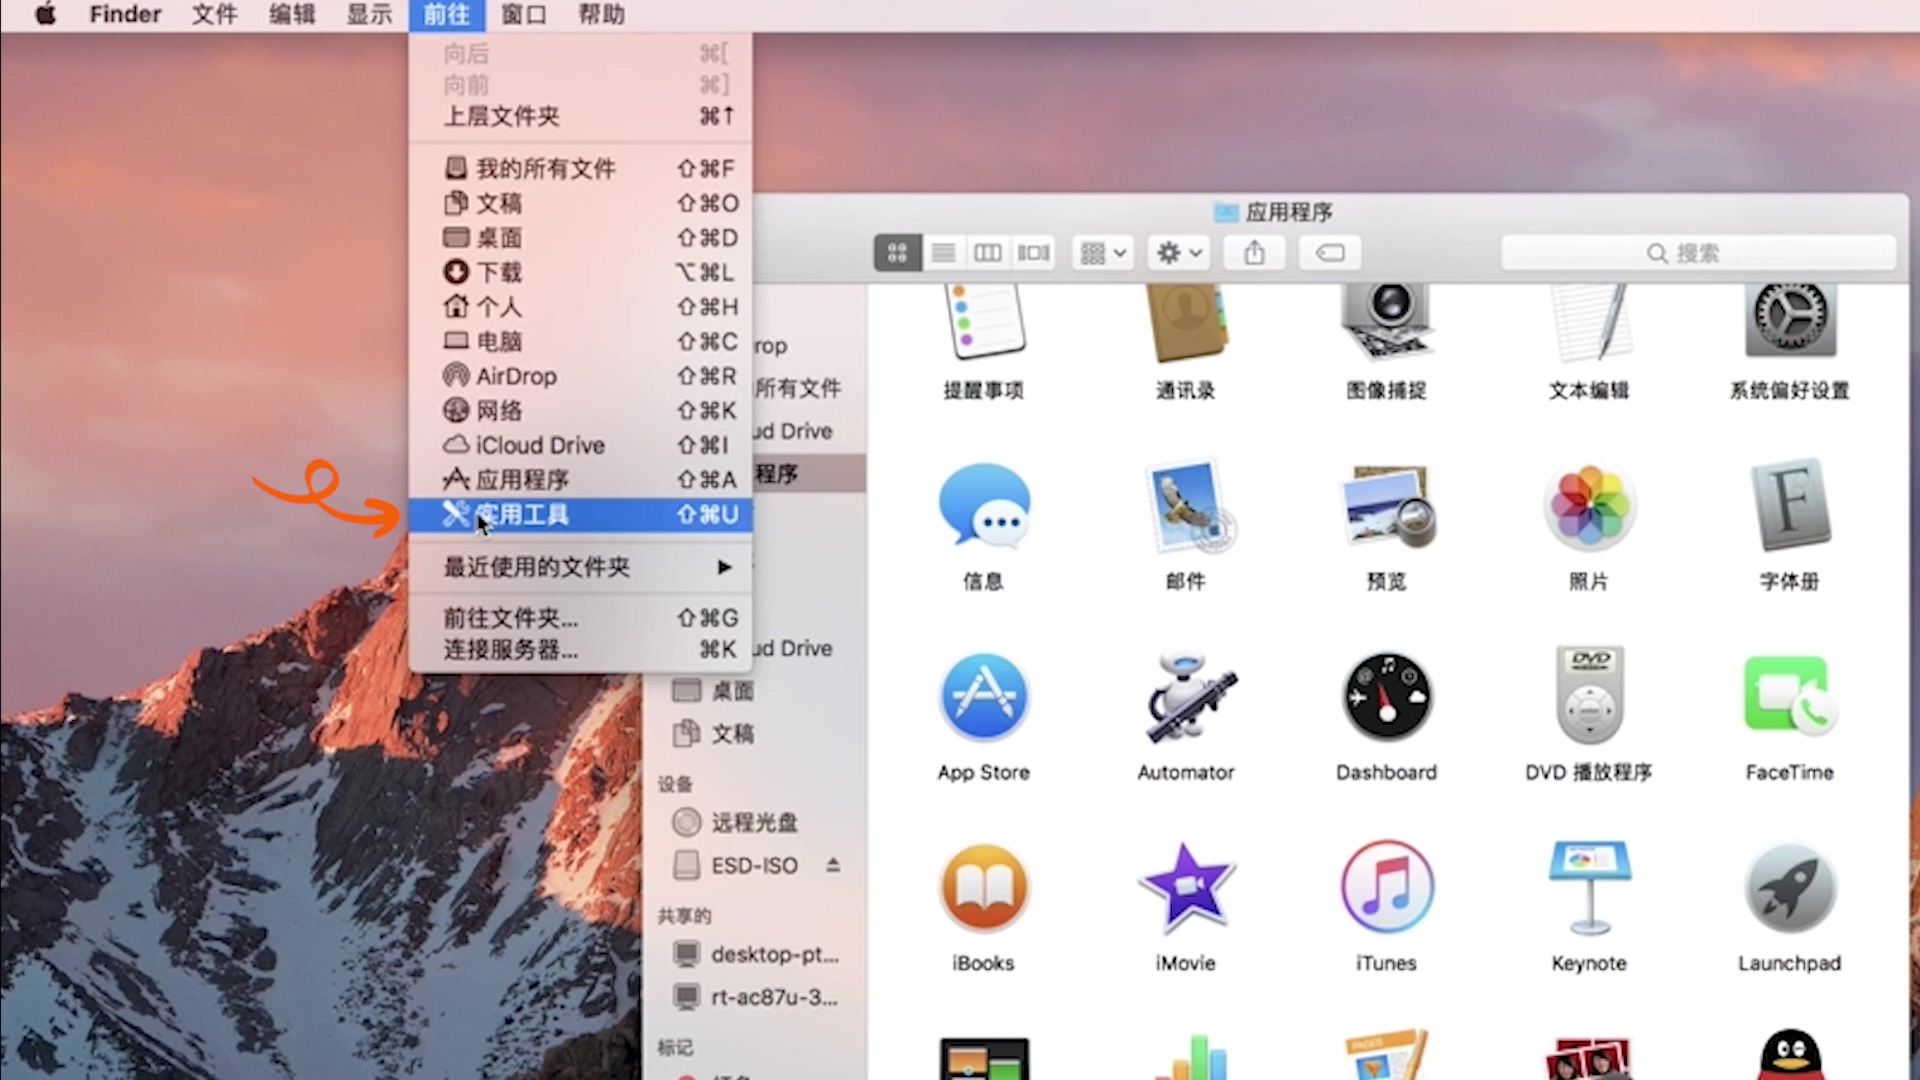Open the 窗口 menu in menu bar
This screenshot has height=1080, width=1920.
pyautogui.click(x=523, y=15)
